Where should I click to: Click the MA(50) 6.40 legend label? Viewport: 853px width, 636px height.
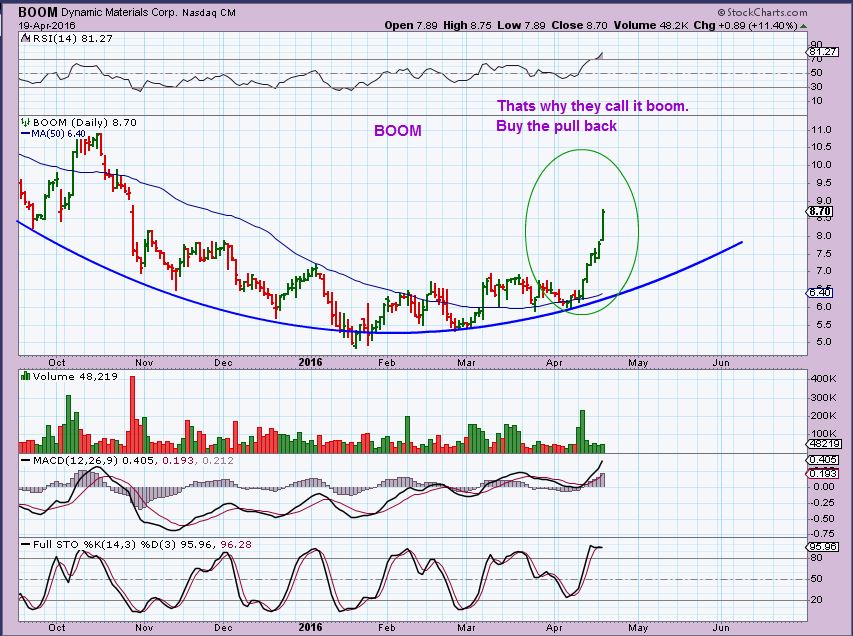coord(58,134)
